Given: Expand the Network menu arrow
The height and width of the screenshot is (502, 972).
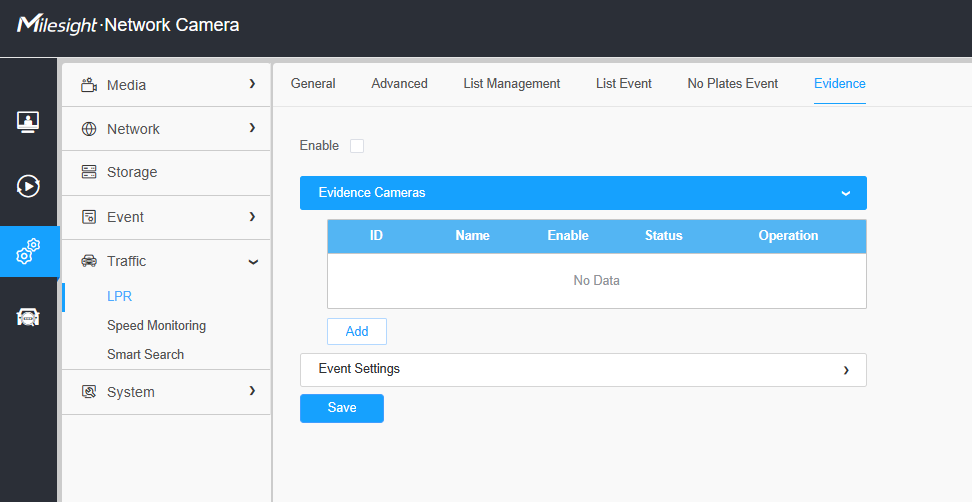Looking at the screenshot, I should tap(252, 127).
